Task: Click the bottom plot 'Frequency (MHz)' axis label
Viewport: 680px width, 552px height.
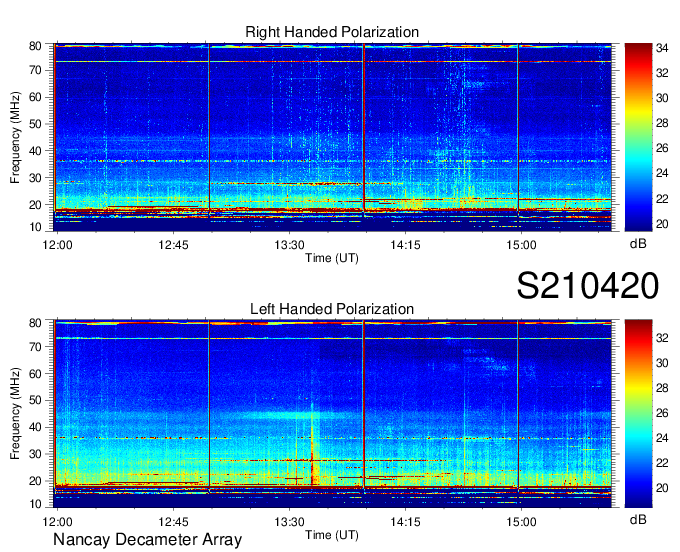Action: (15, 414)
